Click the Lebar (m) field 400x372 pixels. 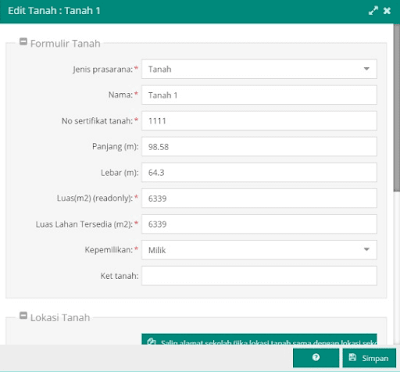[x=259, y=172]
